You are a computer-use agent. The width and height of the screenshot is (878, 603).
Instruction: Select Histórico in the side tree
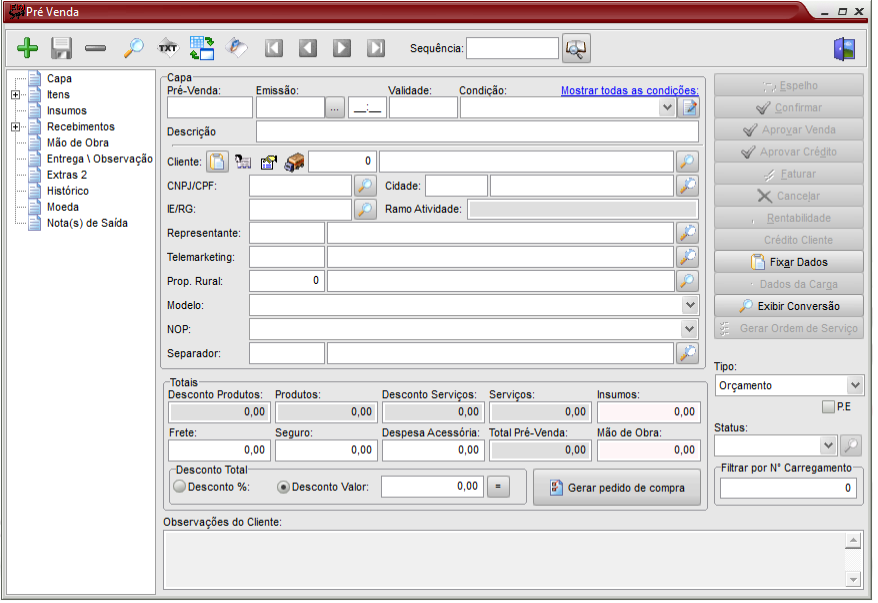click(67, 191)
